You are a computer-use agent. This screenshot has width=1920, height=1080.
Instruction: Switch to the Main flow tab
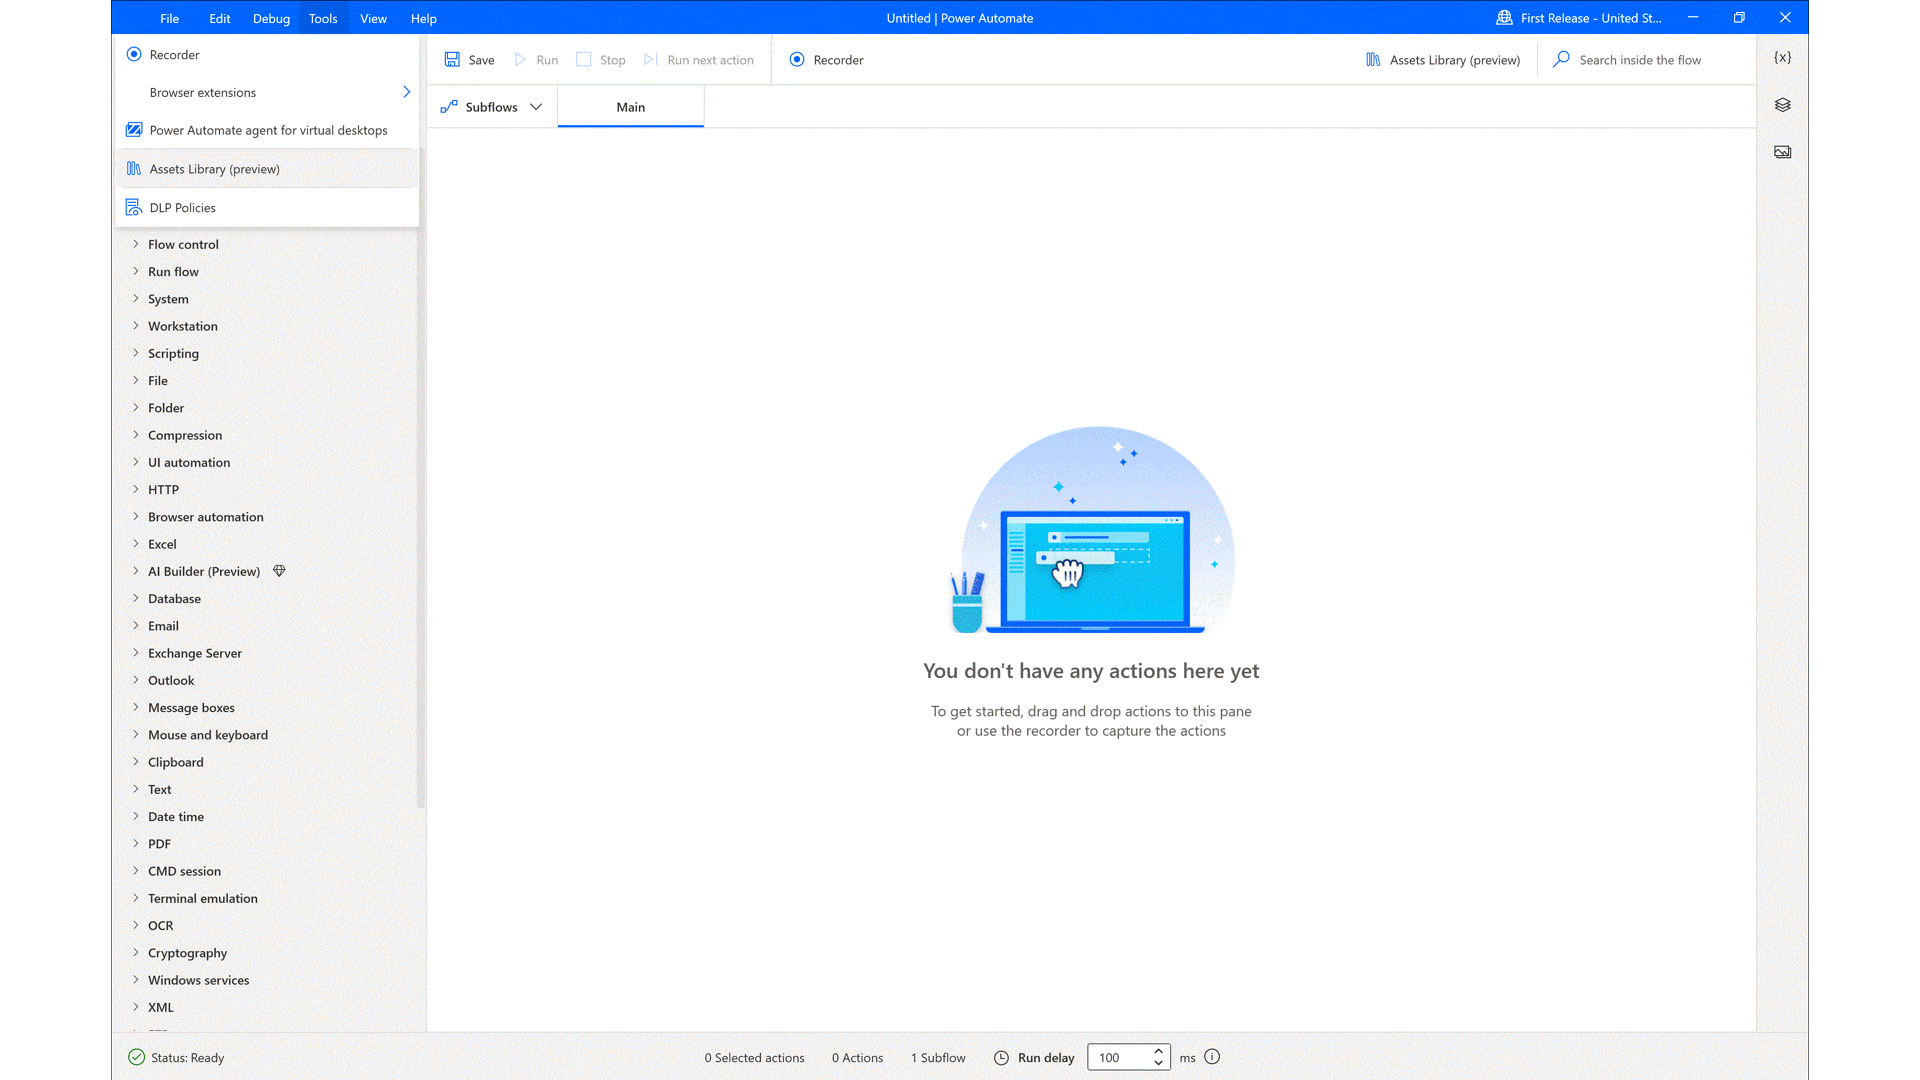tap(630, 107)
